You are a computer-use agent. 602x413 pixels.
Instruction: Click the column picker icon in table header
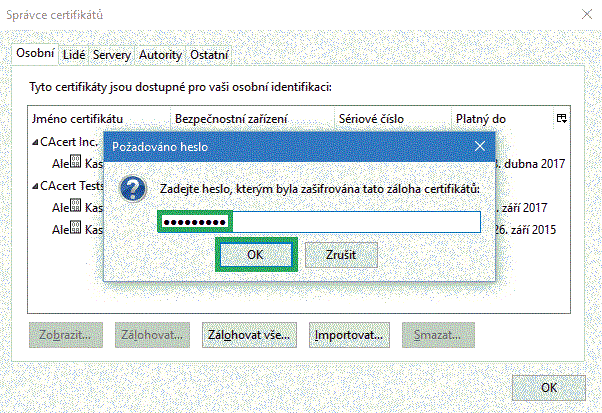[x=562, y=118]
